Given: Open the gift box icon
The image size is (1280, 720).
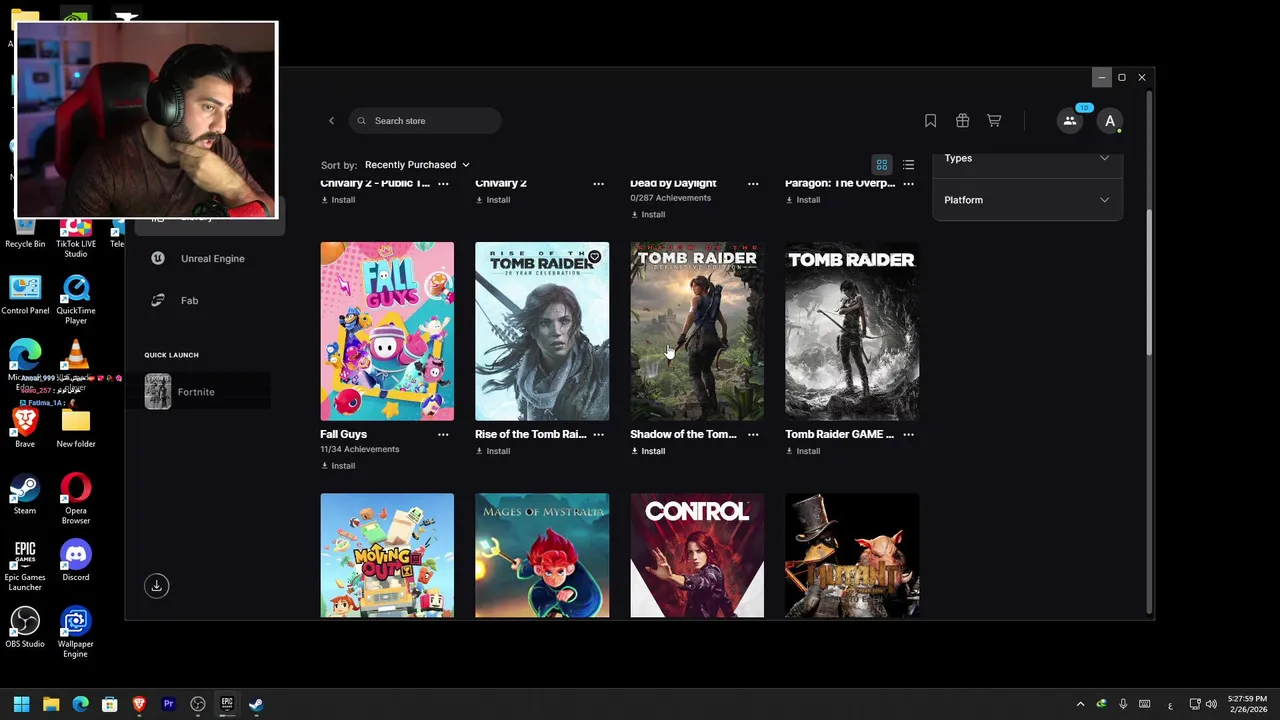Looking at the screenshot, I should pyautogui.click(x=962, y=121).
